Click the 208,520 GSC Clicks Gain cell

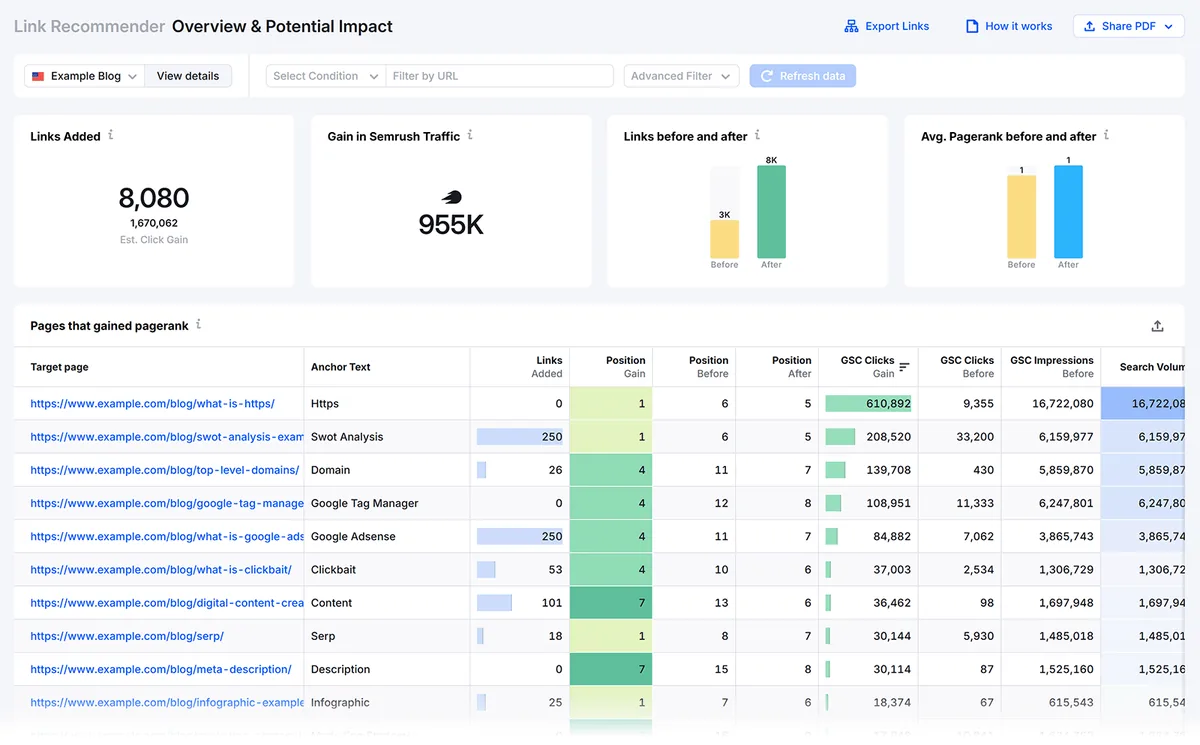pos(868,437)
